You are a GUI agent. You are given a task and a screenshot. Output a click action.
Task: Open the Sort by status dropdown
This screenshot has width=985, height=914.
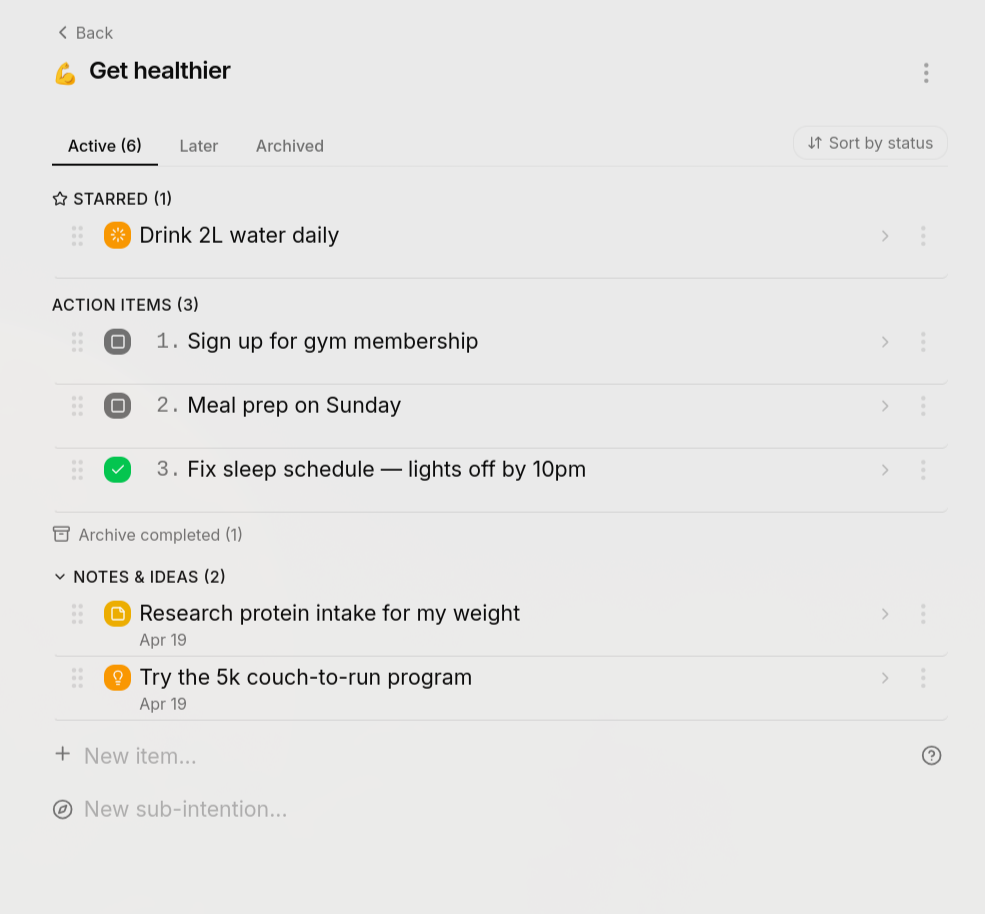(x=870, y=143)
